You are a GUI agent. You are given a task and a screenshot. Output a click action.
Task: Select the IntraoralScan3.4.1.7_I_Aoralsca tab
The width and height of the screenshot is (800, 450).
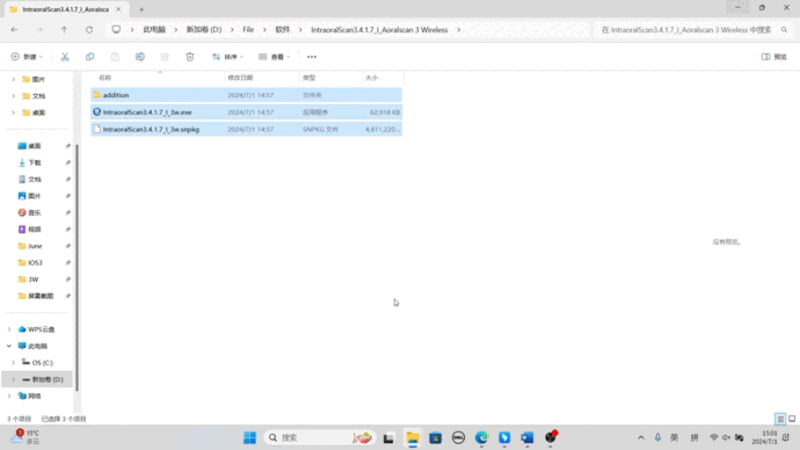65,9
